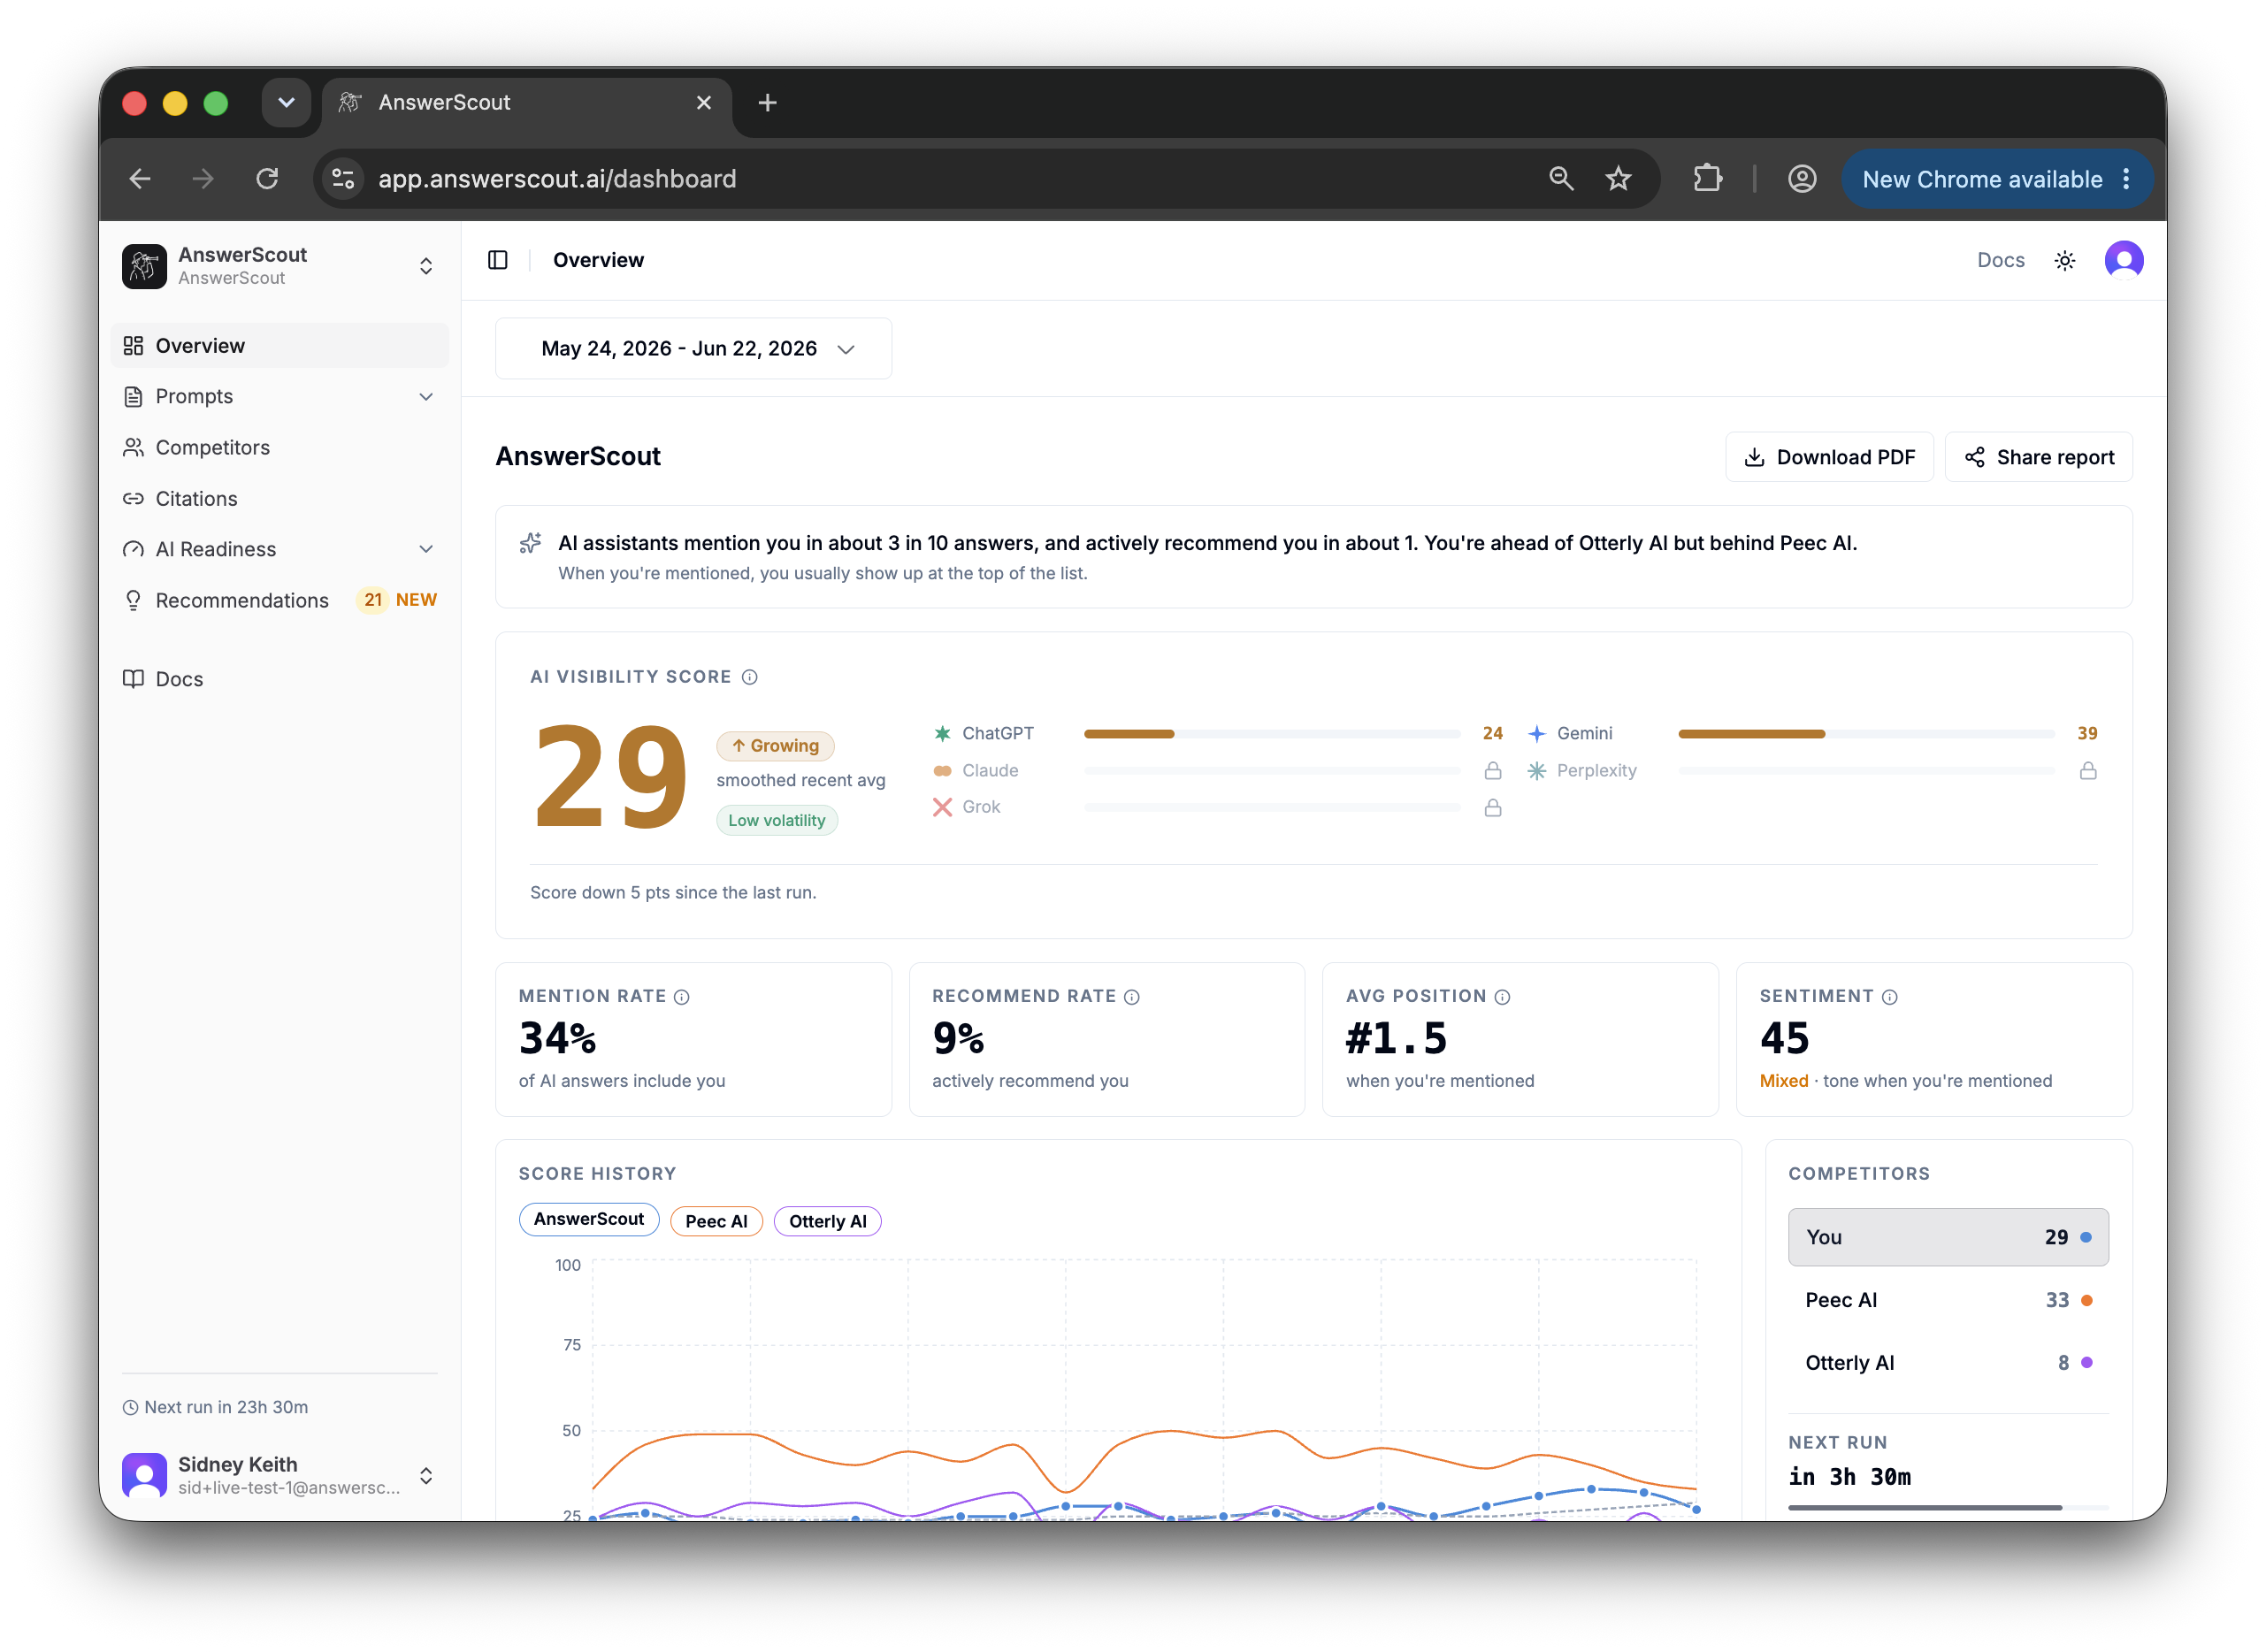Viewport: 2266px width, 1652px height.
Task: Click the Claude logo icon
Action: [x=942, y=770]
